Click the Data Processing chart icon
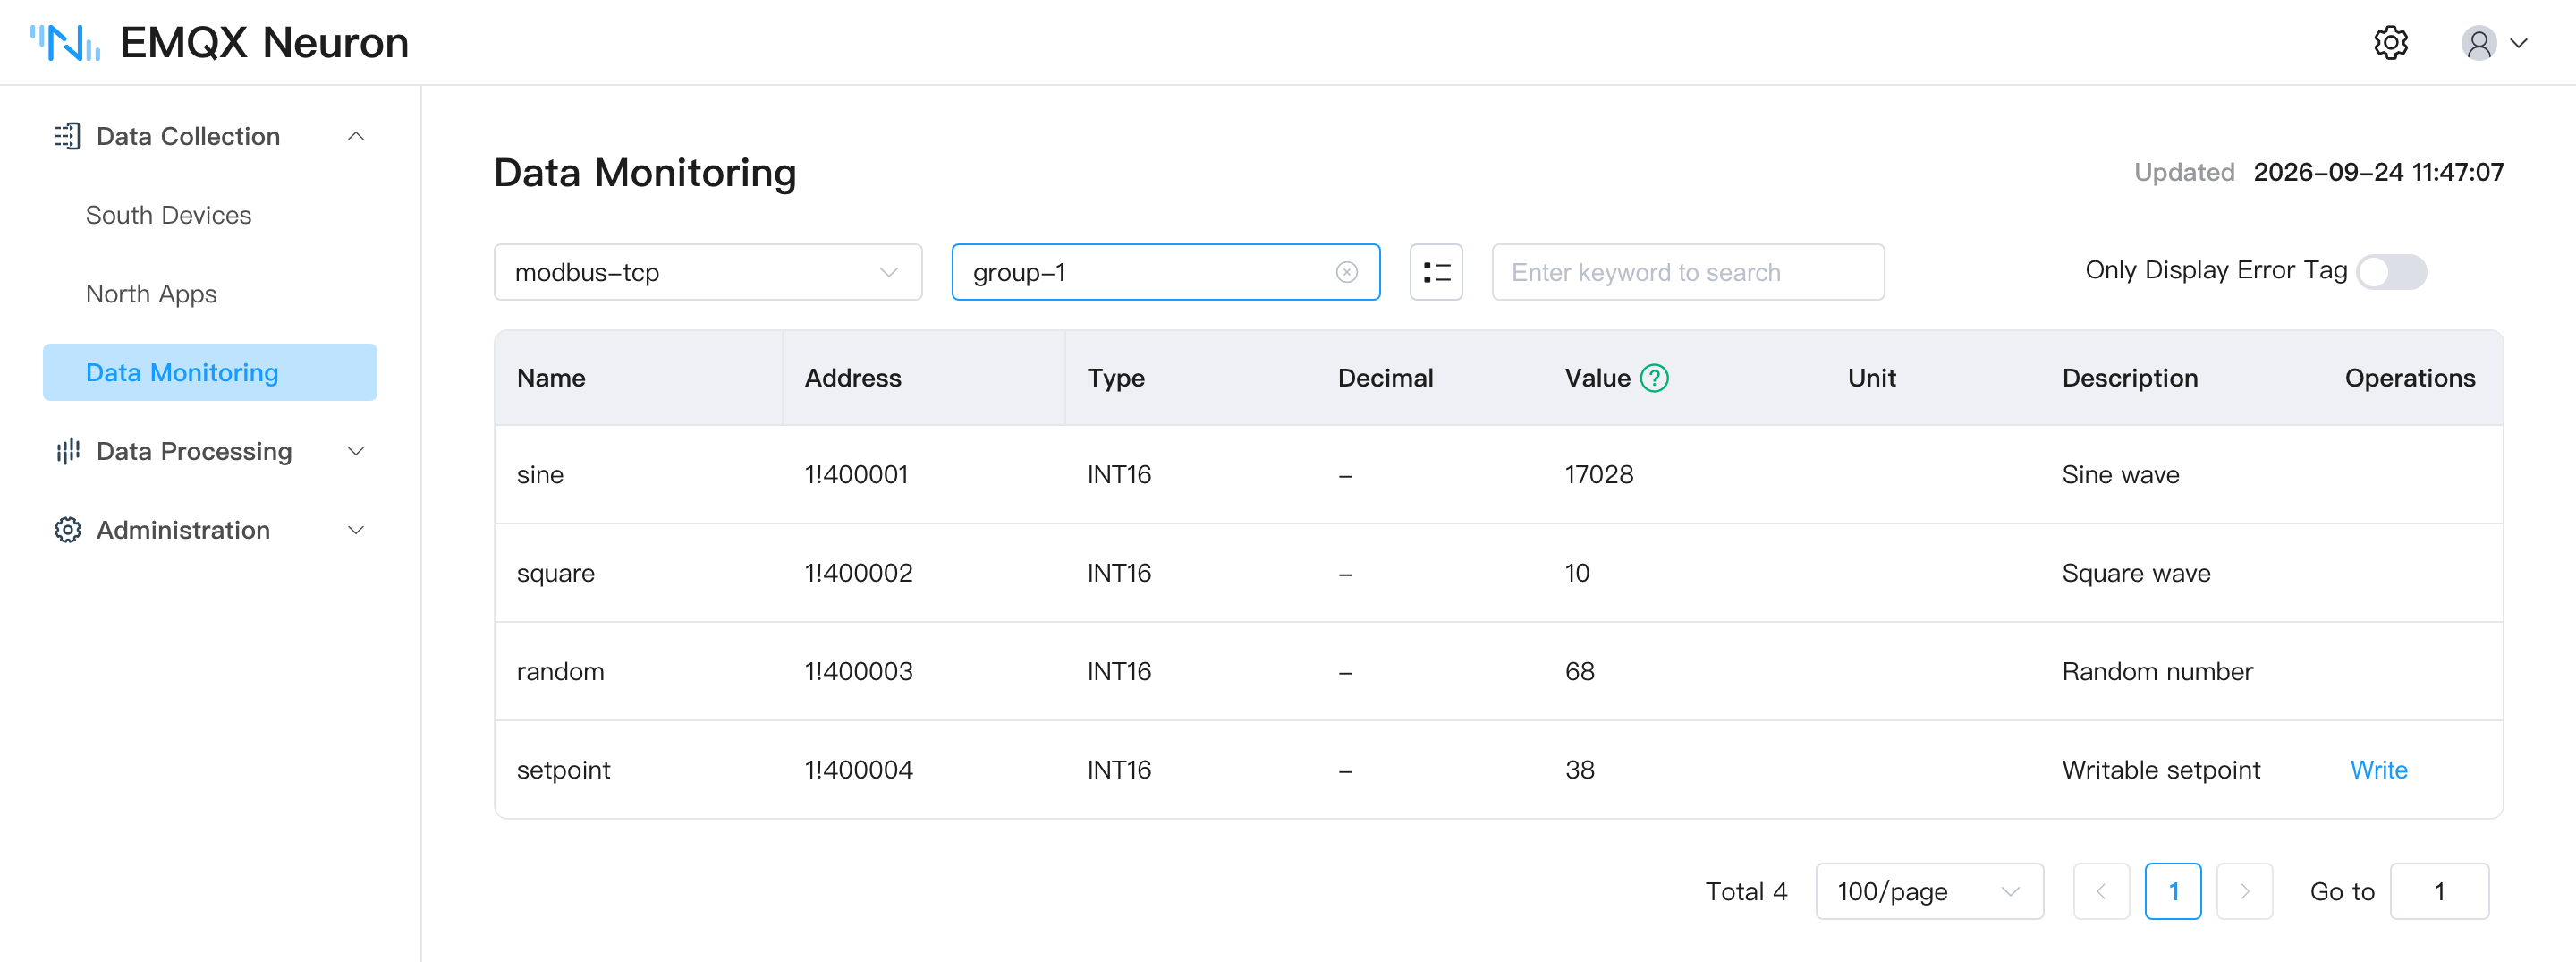Image resolution: width=2576 pixels, height=962 pixels. [x=68, y=451]
